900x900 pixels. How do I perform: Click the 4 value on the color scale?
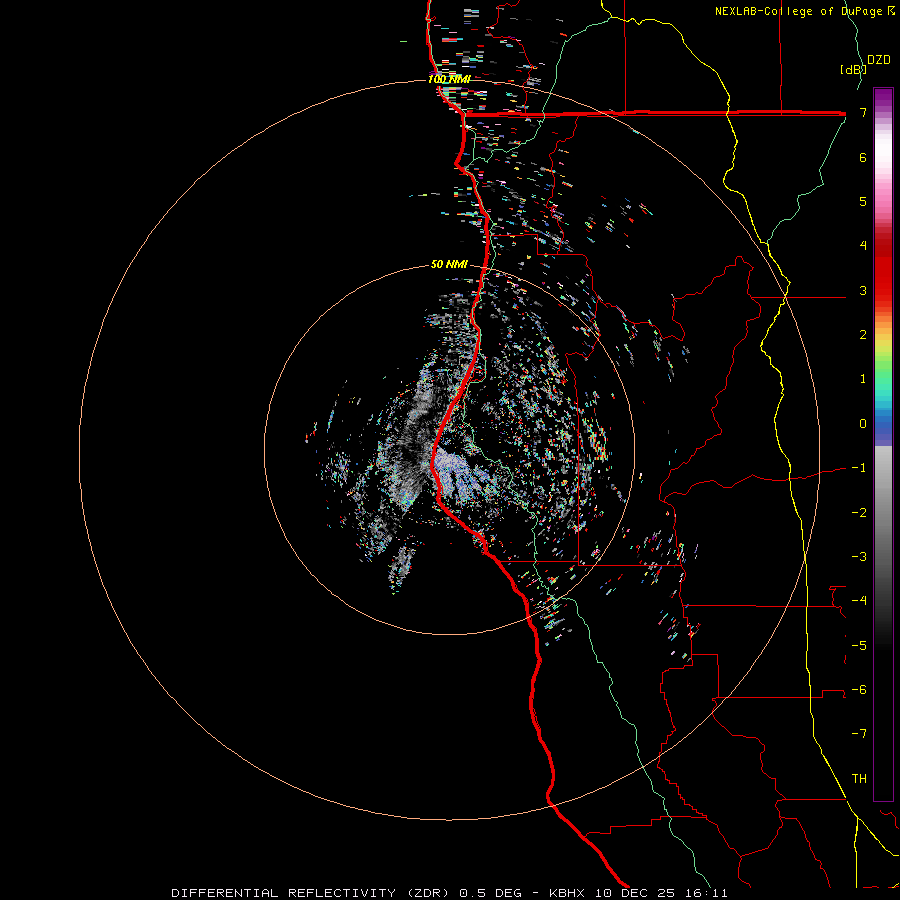point(863,246)
